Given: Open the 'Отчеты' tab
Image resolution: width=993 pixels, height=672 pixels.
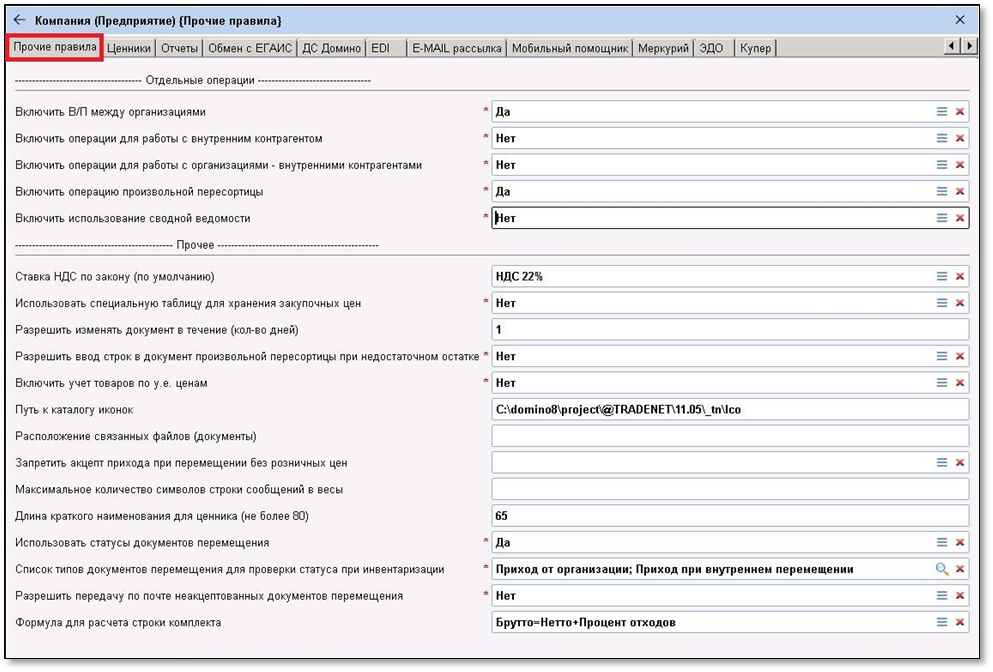Looking at the screenshot, I should (x=179, y=48).
